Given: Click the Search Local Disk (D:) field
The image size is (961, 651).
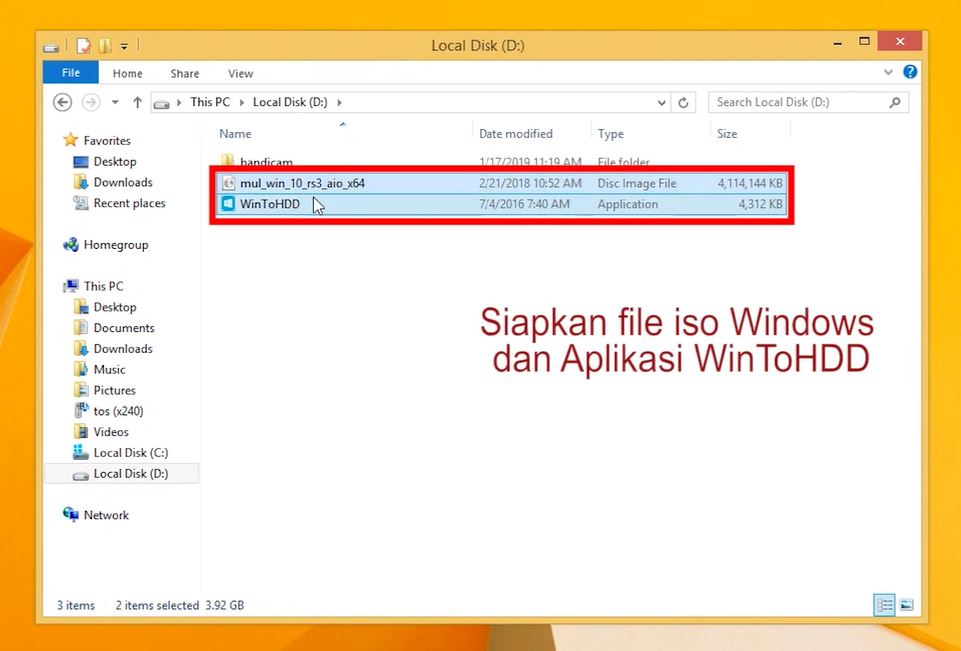Looking at the screenshot, I should [x=808, y=102].
